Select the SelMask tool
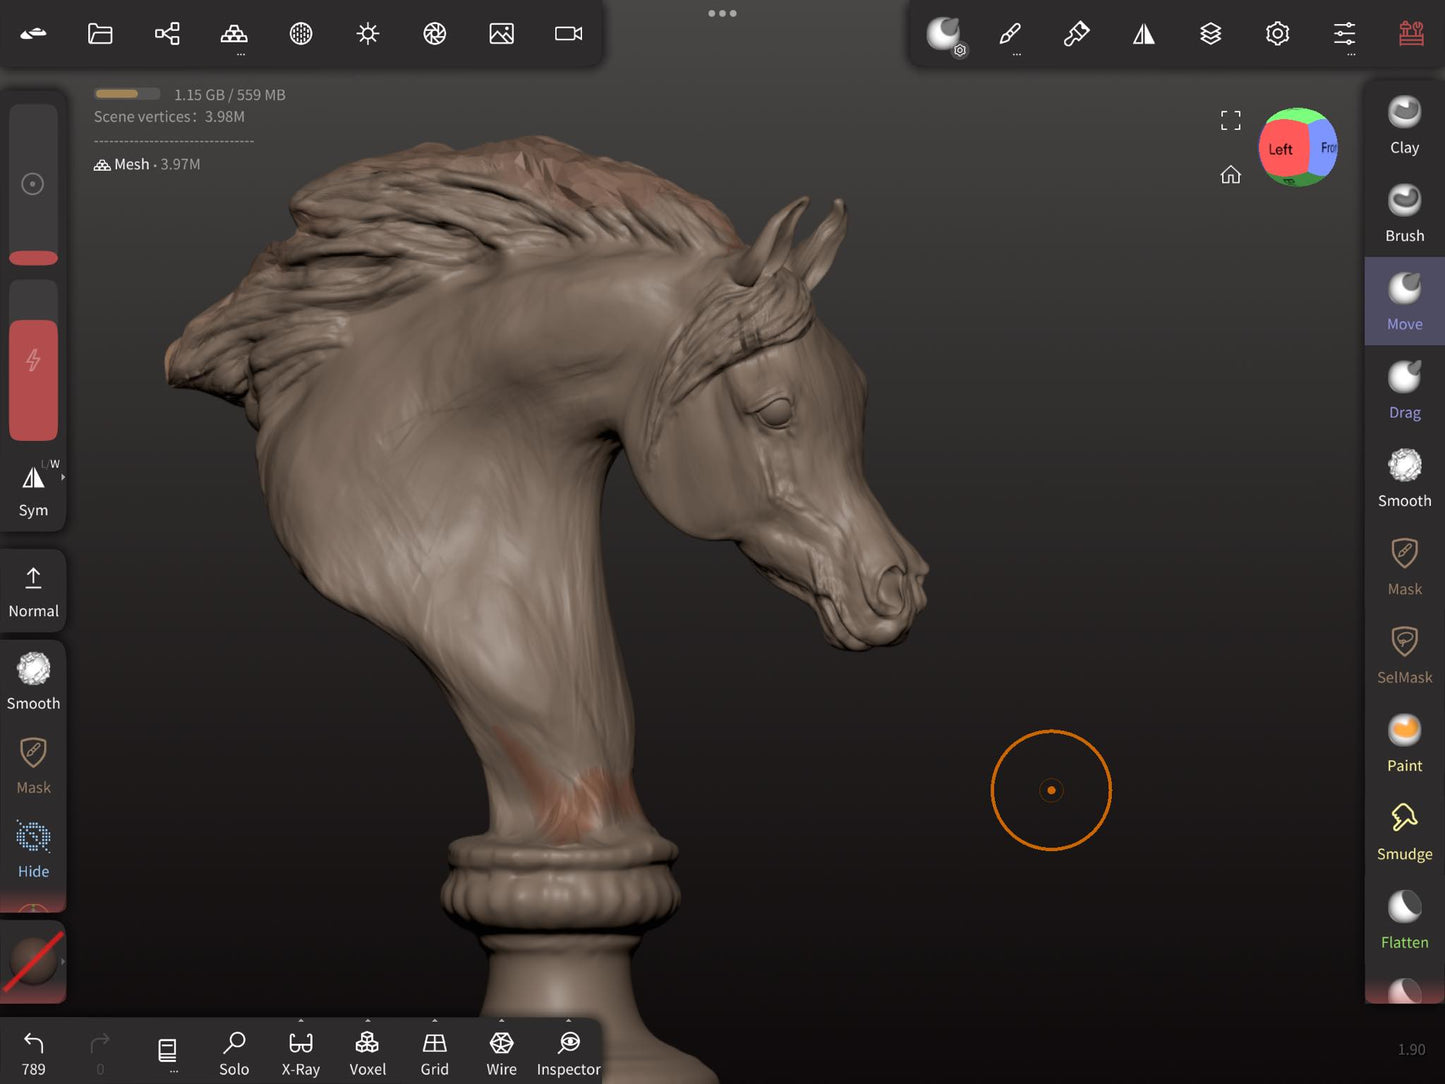The width and height of the screenshot is (1445, 1084). (1404, 654)
